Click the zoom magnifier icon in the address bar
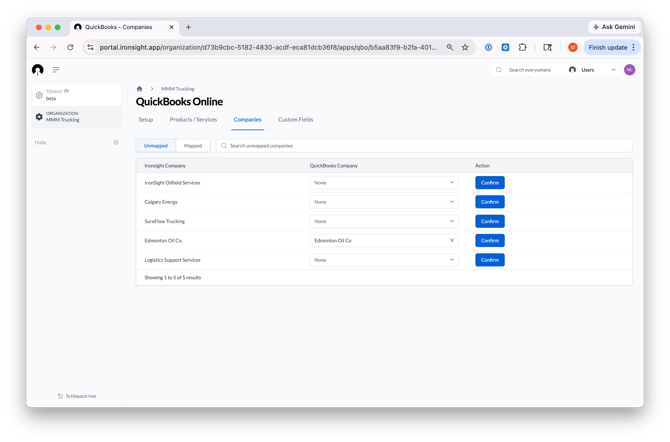This screenshot has width=670, height=442. [450, 47]
